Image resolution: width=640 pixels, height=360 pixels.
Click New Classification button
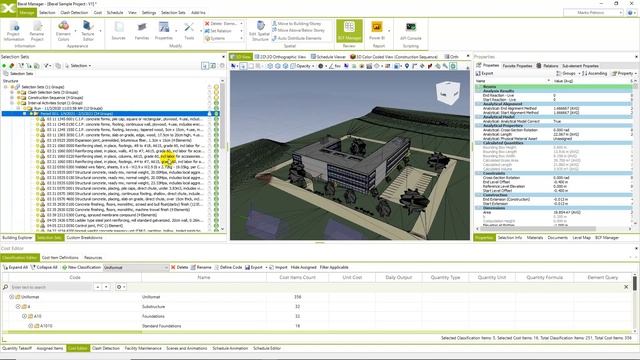click(82, 267)
